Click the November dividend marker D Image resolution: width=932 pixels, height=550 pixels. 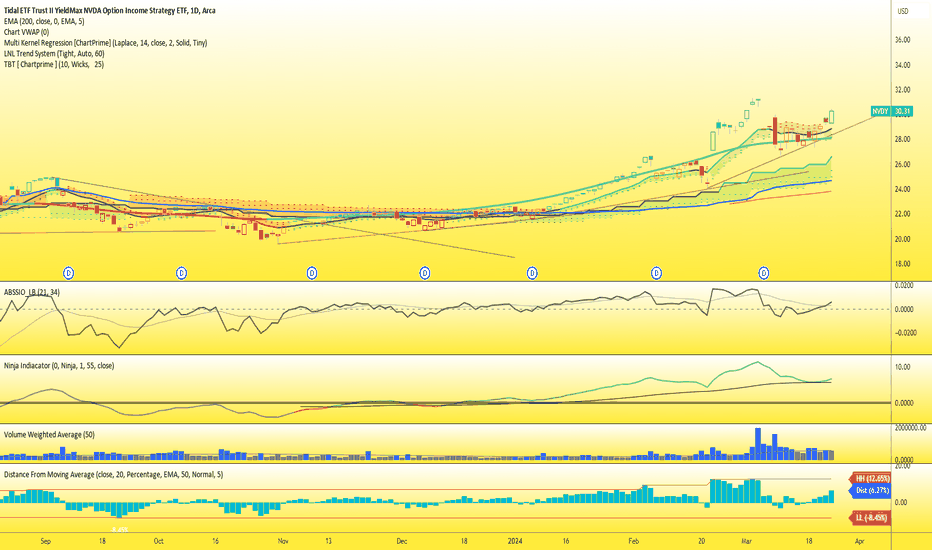[311, 273]
